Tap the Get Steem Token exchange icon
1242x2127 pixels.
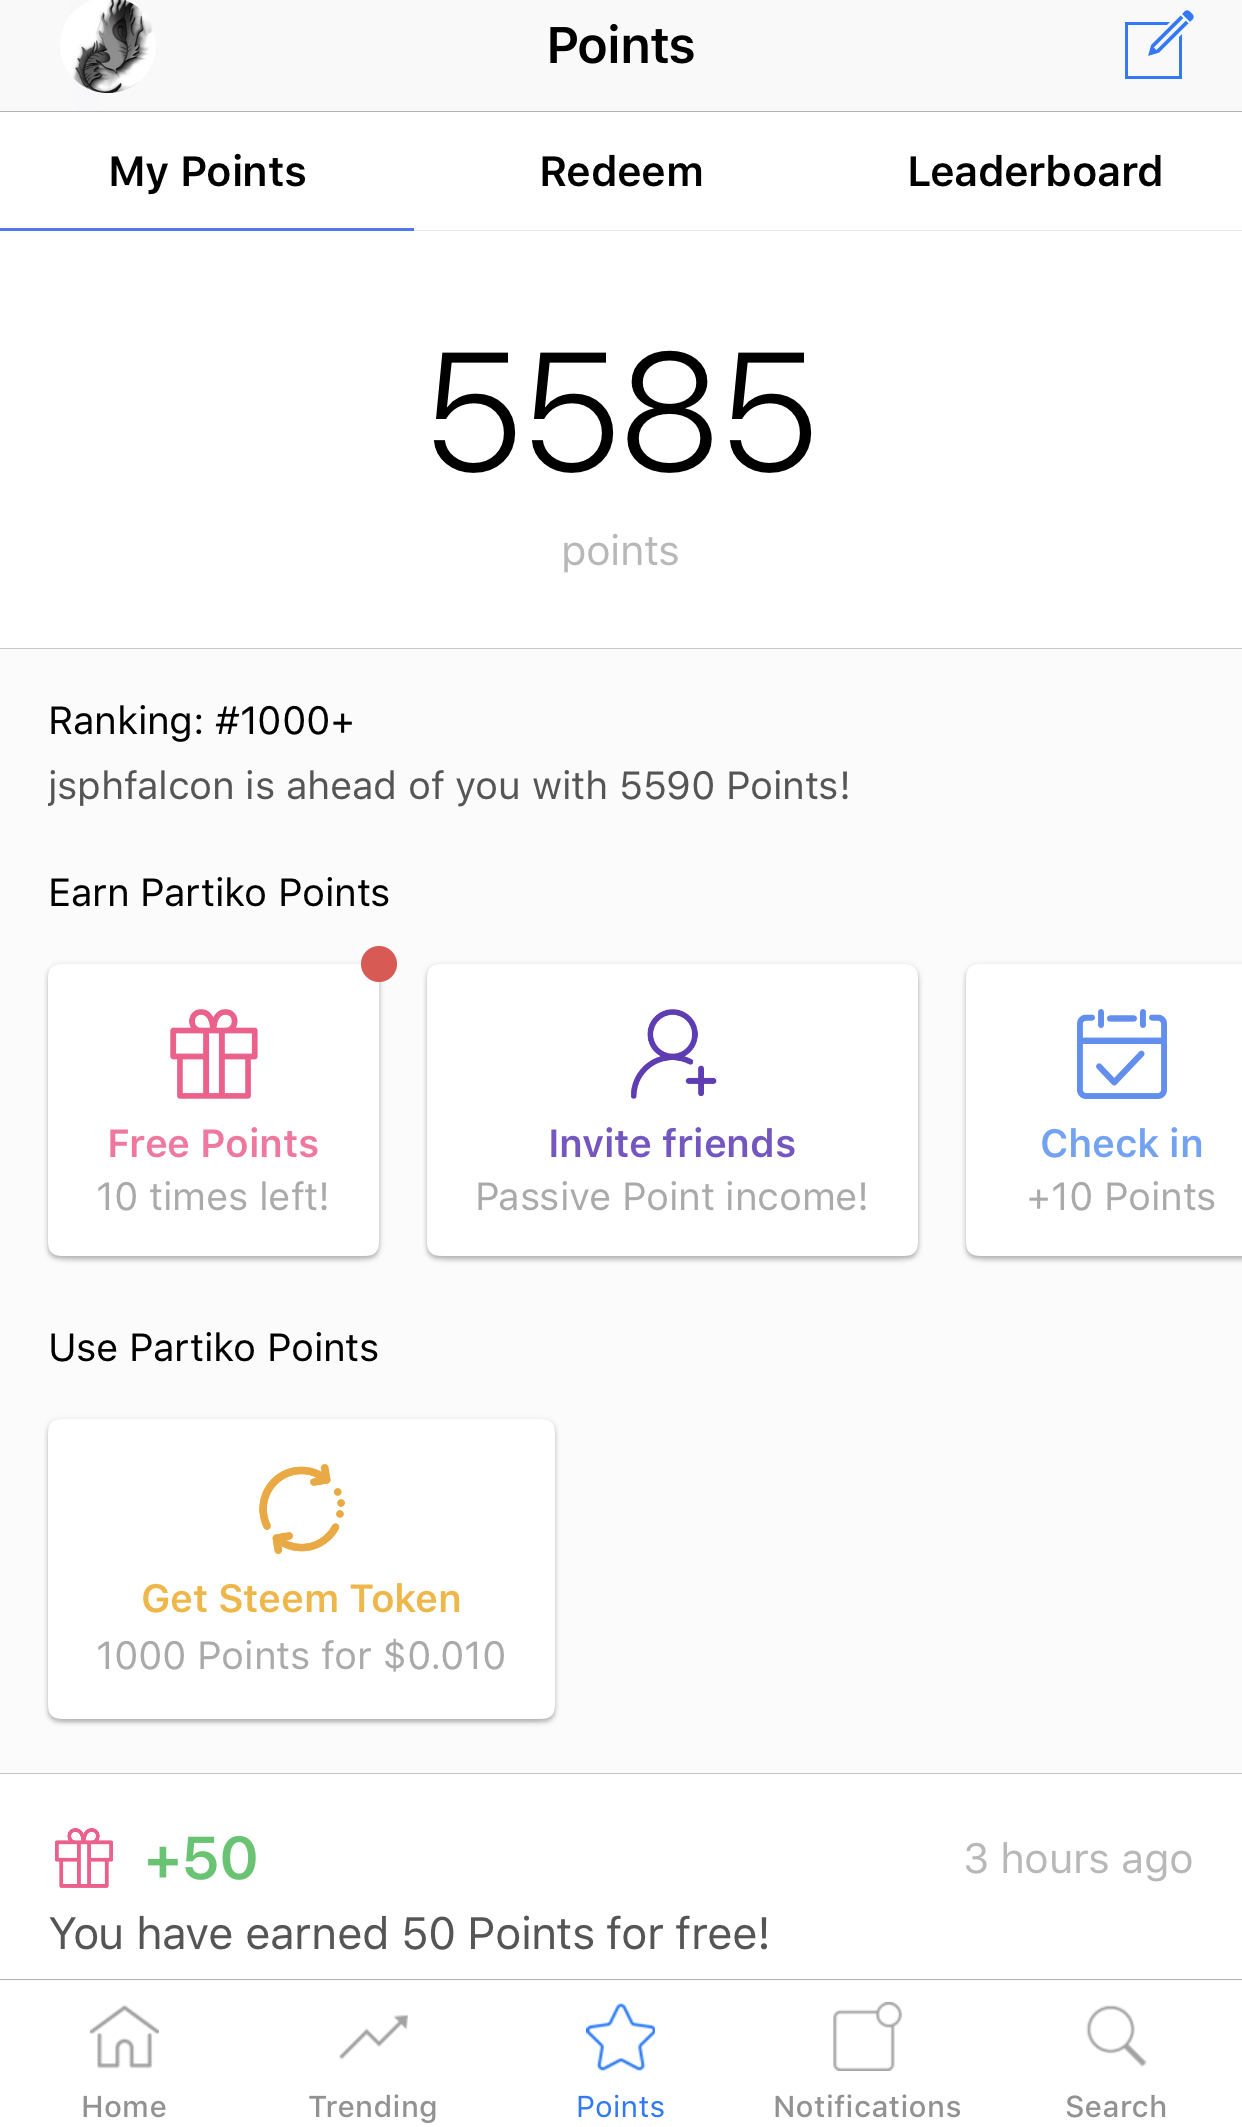(x=302, y=1508)
